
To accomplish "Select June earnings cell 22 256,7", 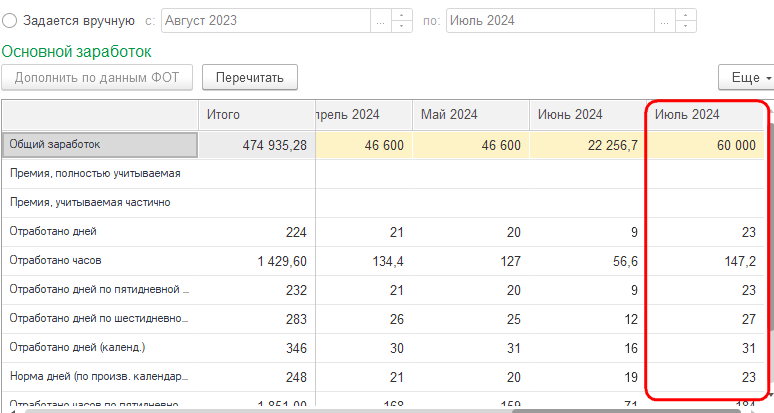I will [x=588, y=145].
